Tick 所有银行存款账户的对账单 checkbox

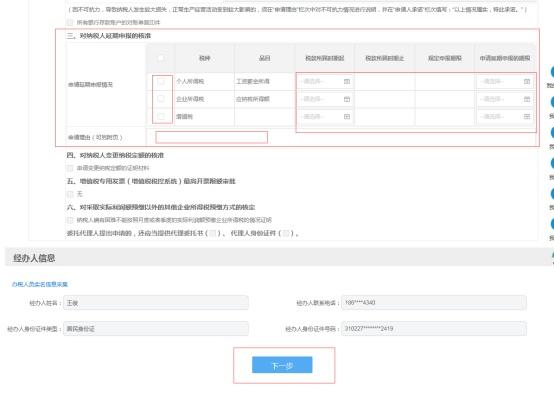click(x=70, y=22)
